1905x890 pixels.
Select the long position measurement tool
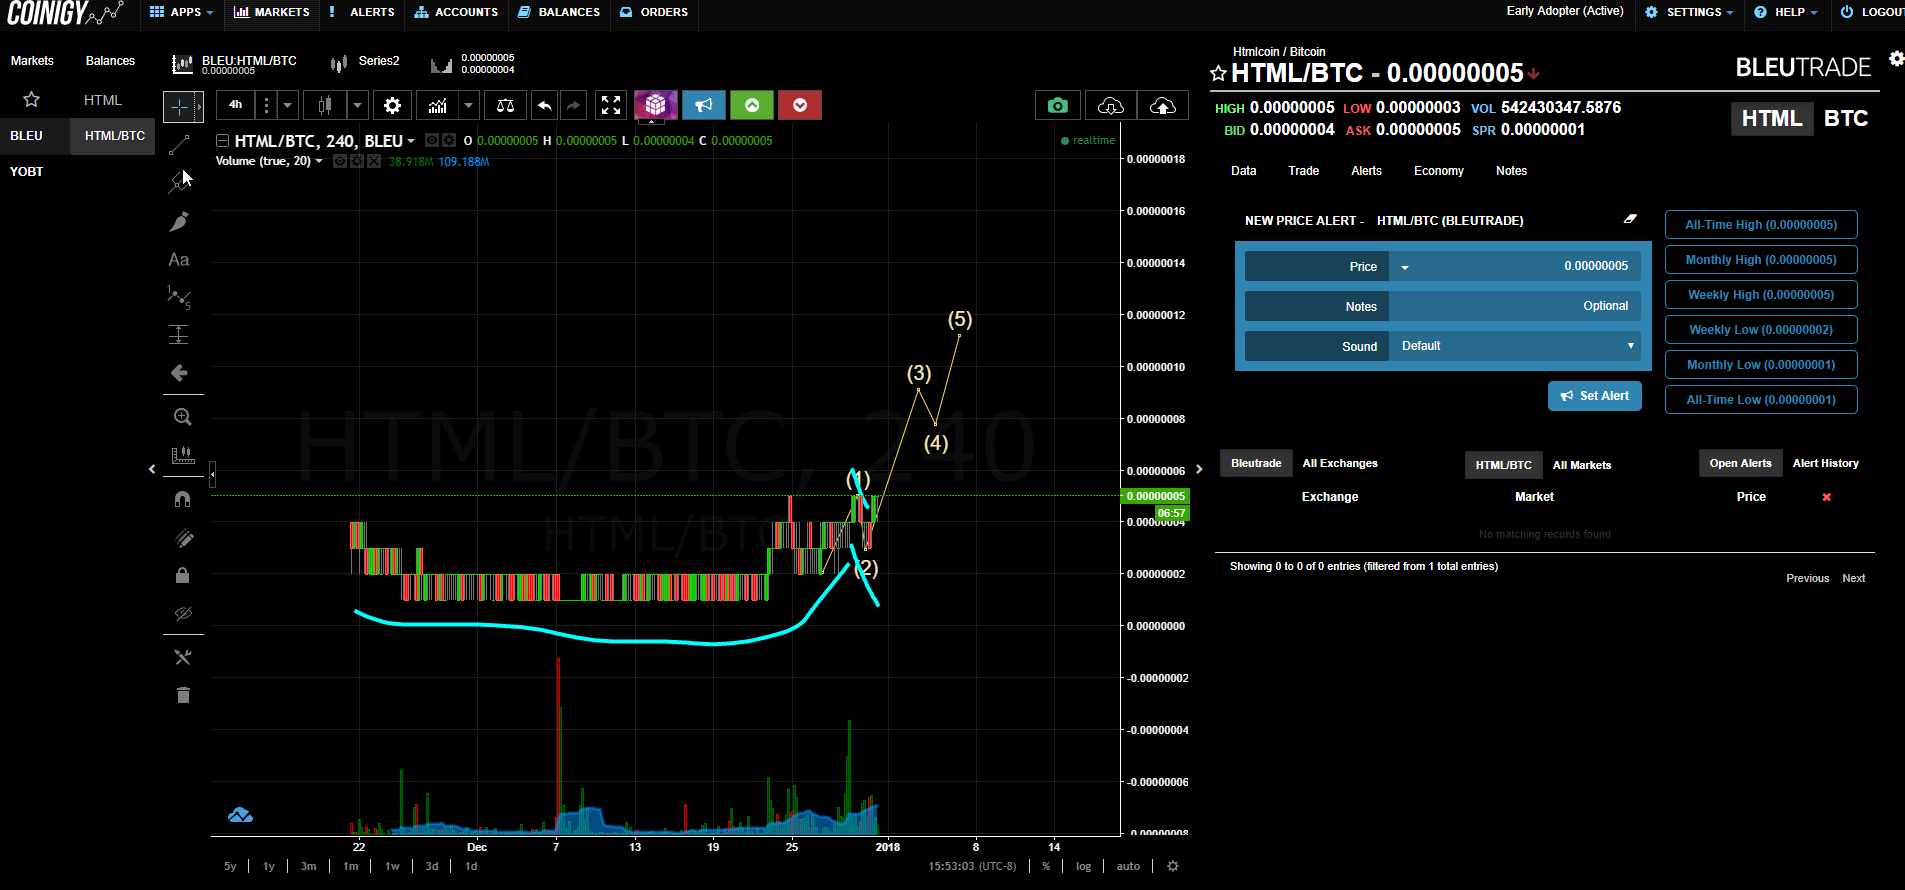[x=179, y=335]
